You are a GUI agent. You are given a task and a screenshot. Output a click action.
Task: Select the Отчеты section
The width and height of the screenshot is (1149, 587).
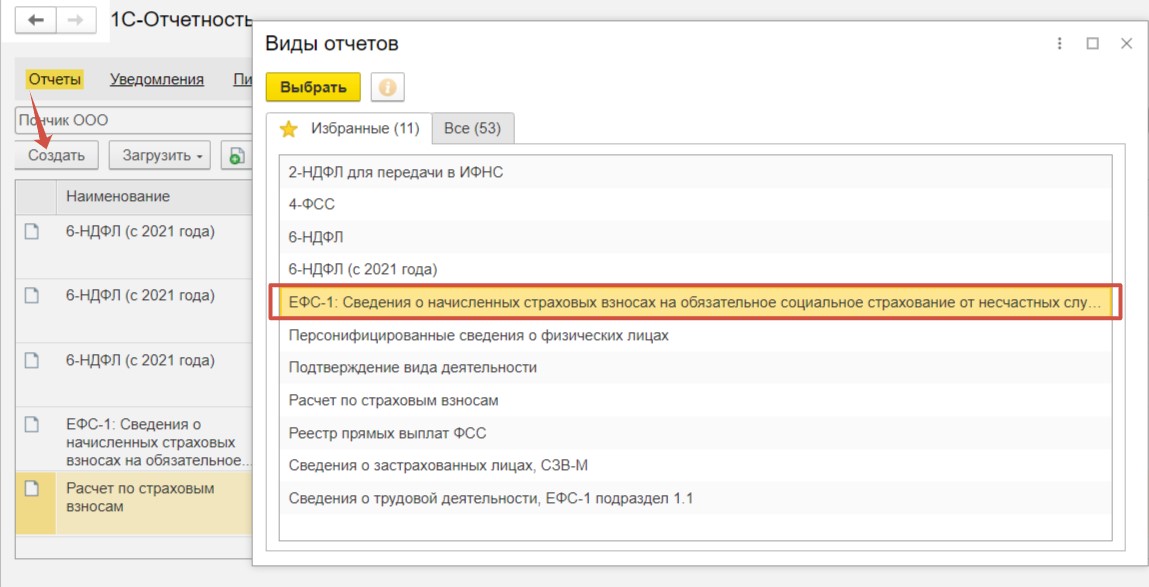[55, 79]
